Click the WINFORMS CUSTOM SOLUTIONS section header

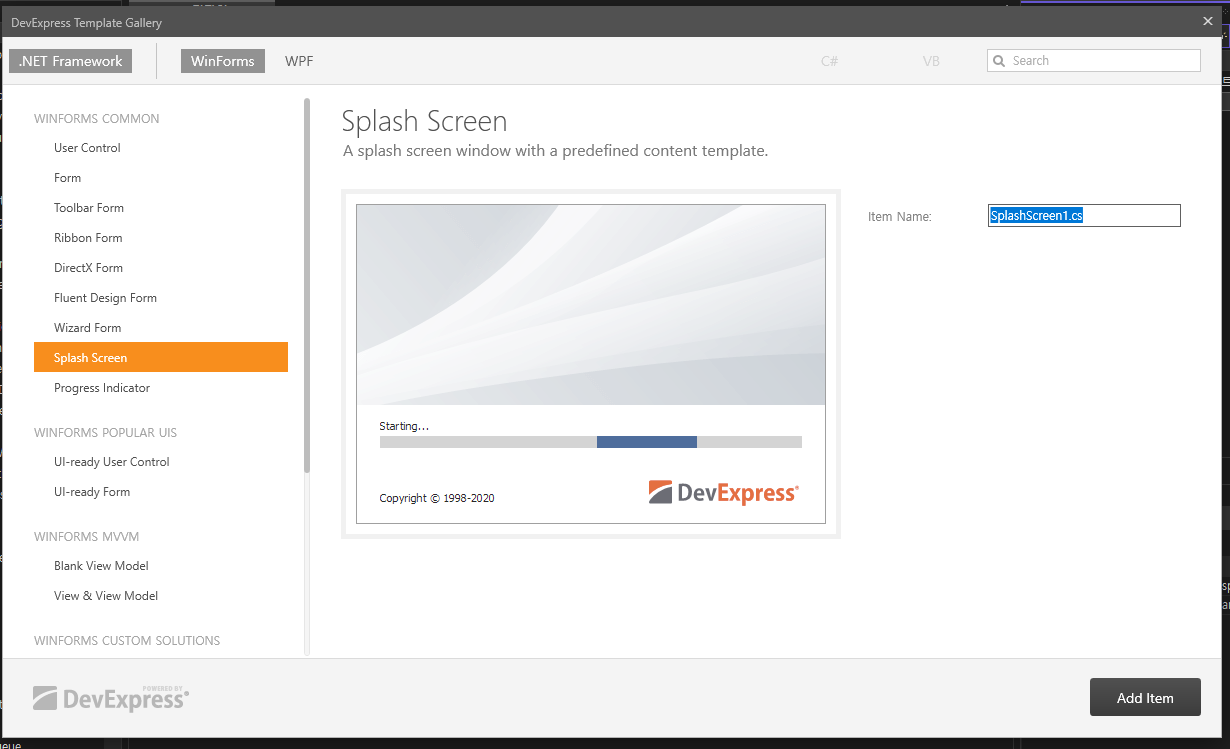tap(127, 640)
